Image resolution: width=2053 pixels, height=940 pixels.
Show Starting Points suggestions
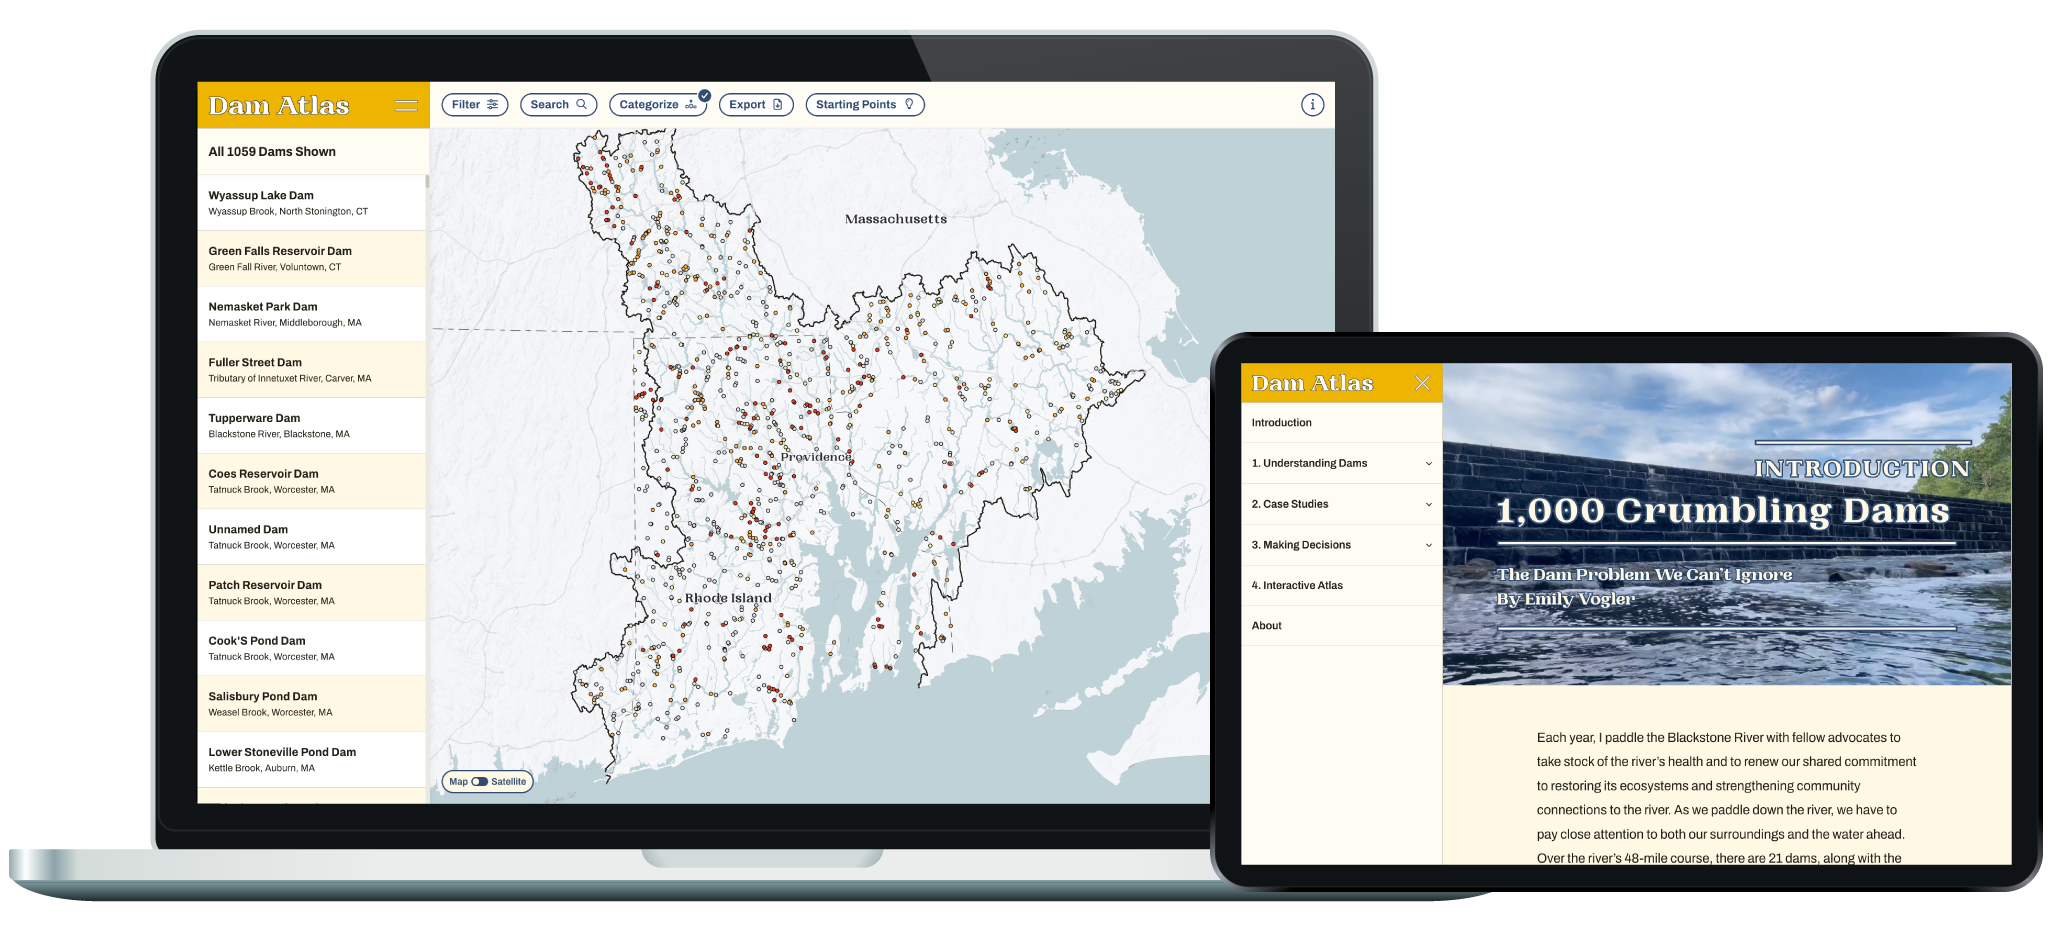click(x=864, y=105)
